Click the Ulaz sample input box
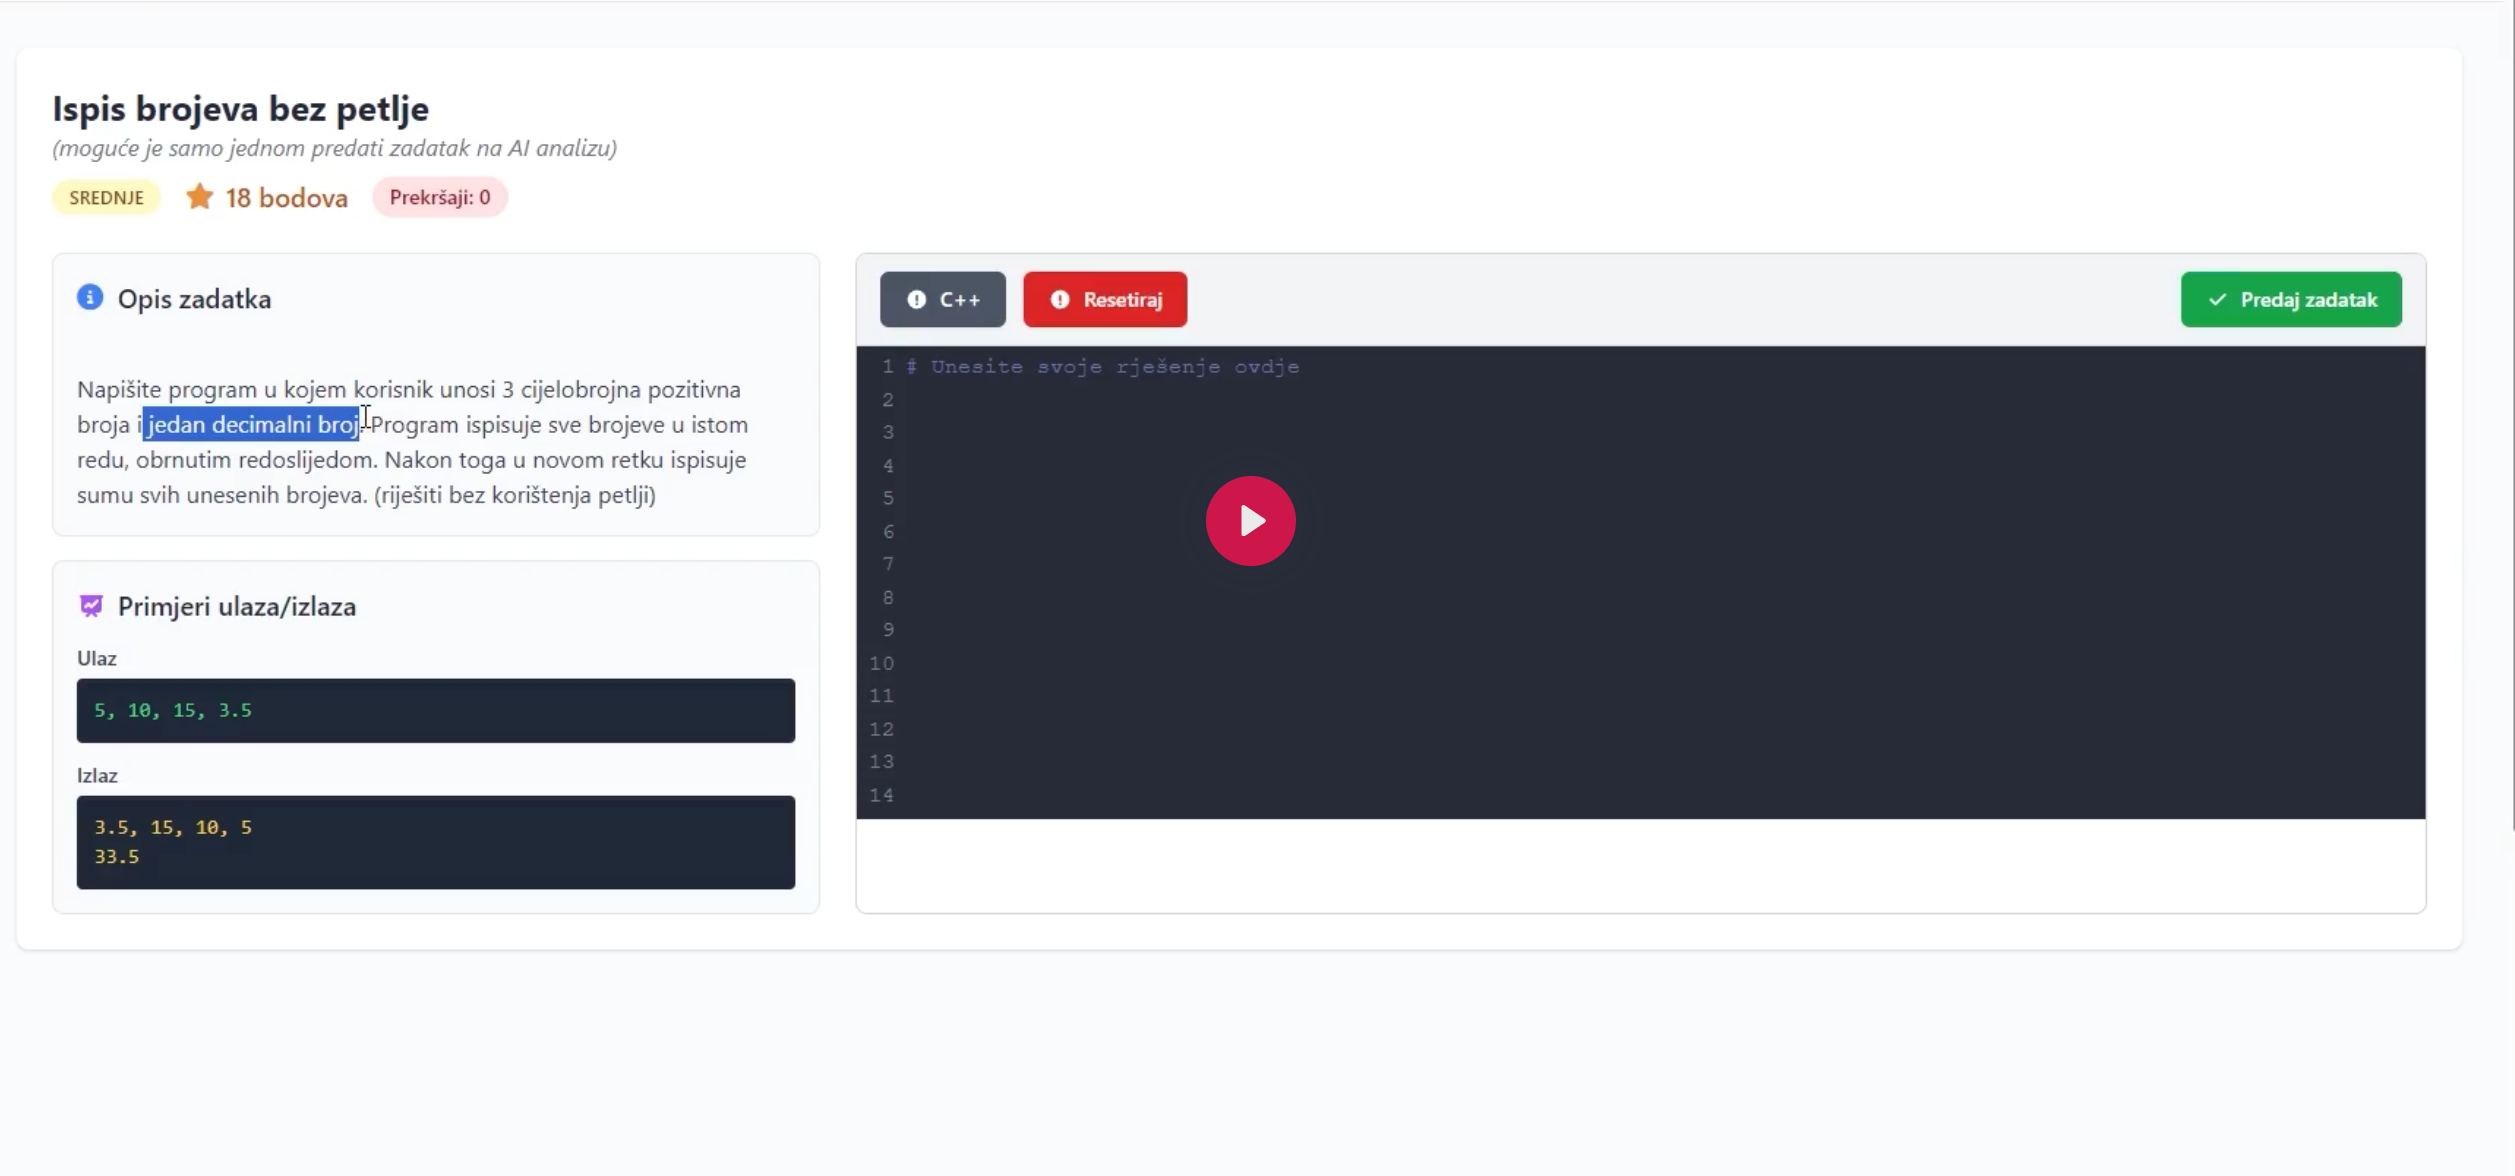The width and height of the screenshot is (2515, 1176). 435,710
